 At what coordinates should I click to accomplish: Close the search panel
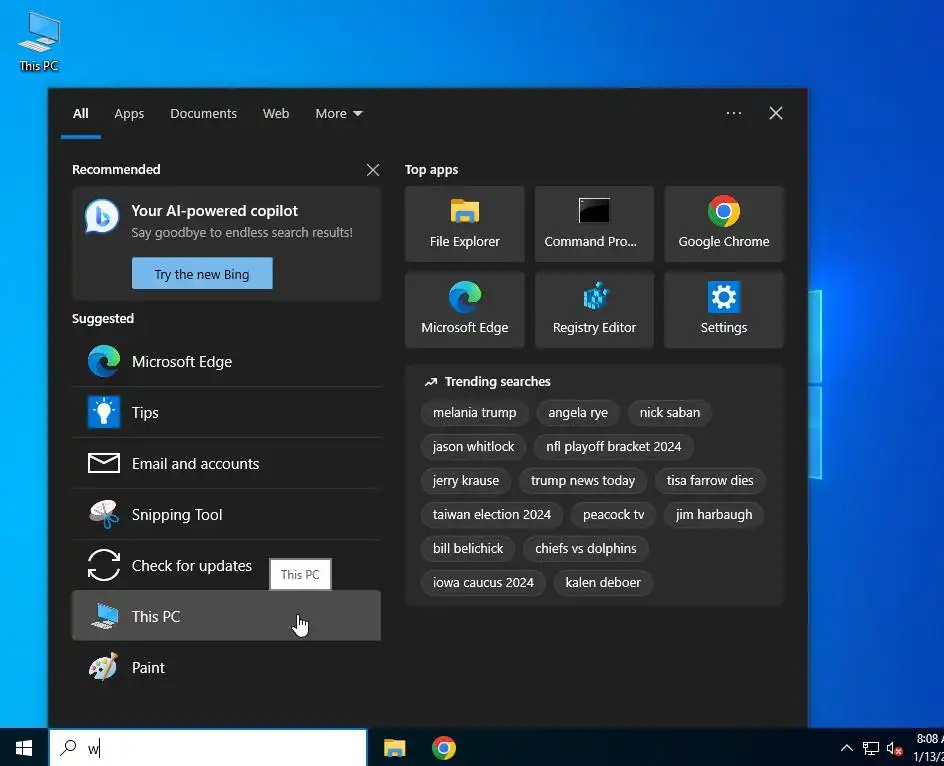[775, 113]
